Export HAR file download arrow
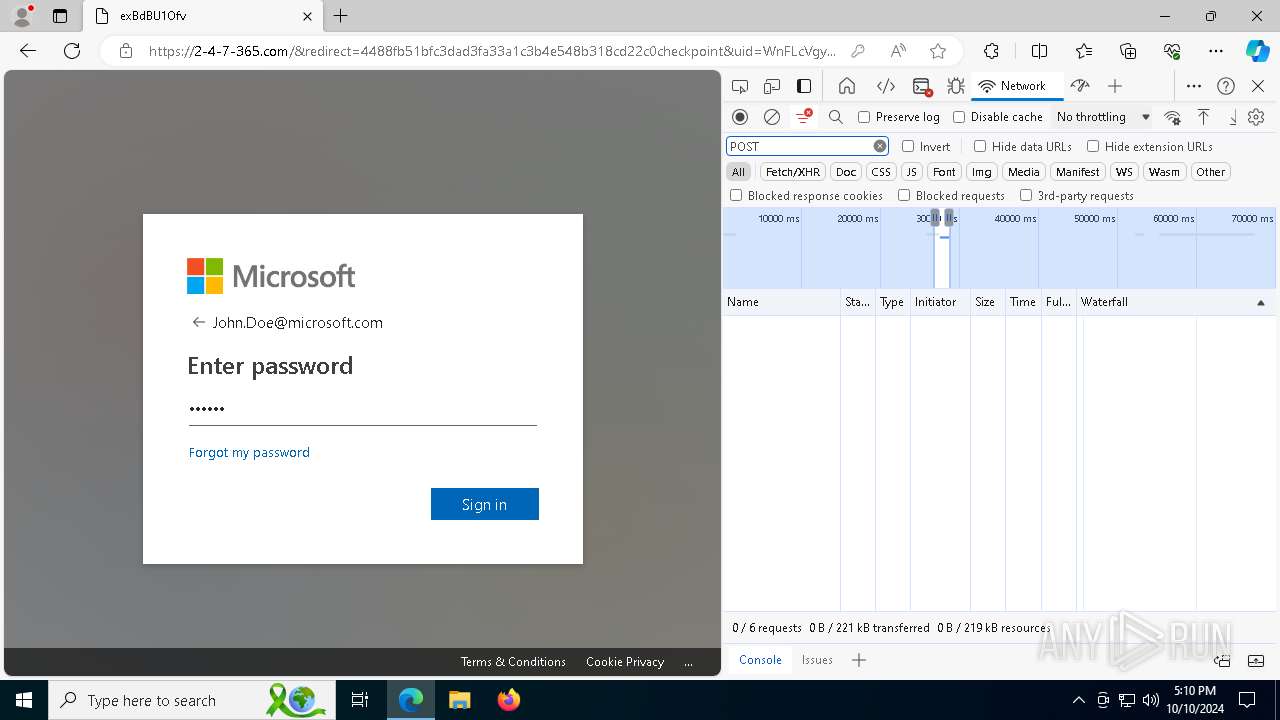The image size is (1280, 720). pos(1233,117)
